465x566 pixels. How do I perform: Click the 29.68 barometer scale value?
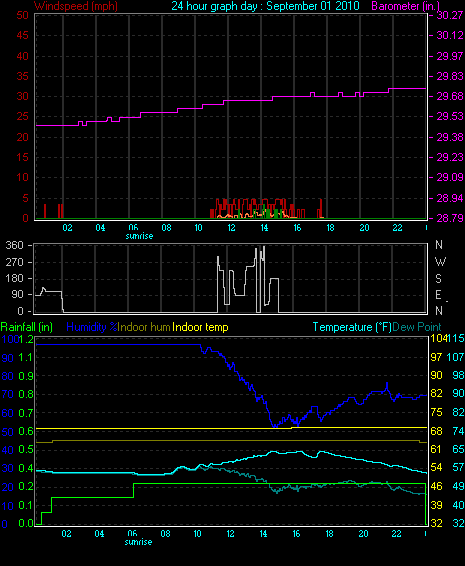coord(450,96)
